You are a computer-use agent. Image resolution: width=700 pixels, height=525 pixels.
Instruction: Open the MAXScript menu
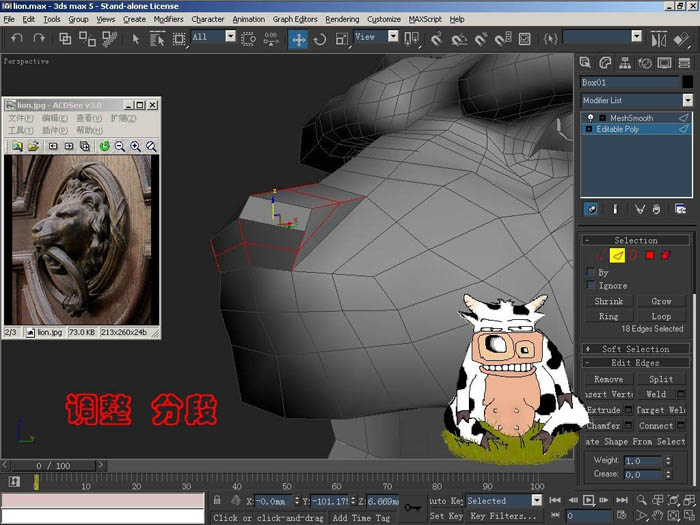click(425, 19)
